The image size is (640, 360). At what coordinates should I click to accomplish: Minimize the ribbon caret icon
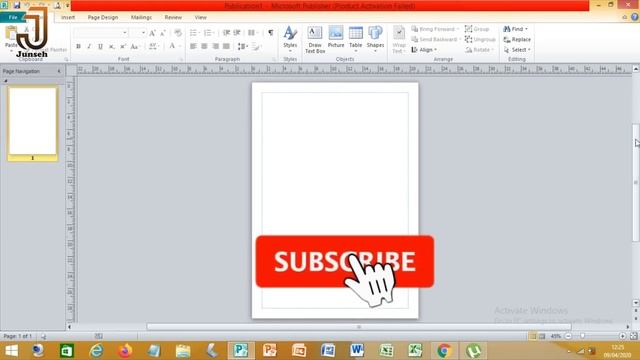click(x=624, y=17)
